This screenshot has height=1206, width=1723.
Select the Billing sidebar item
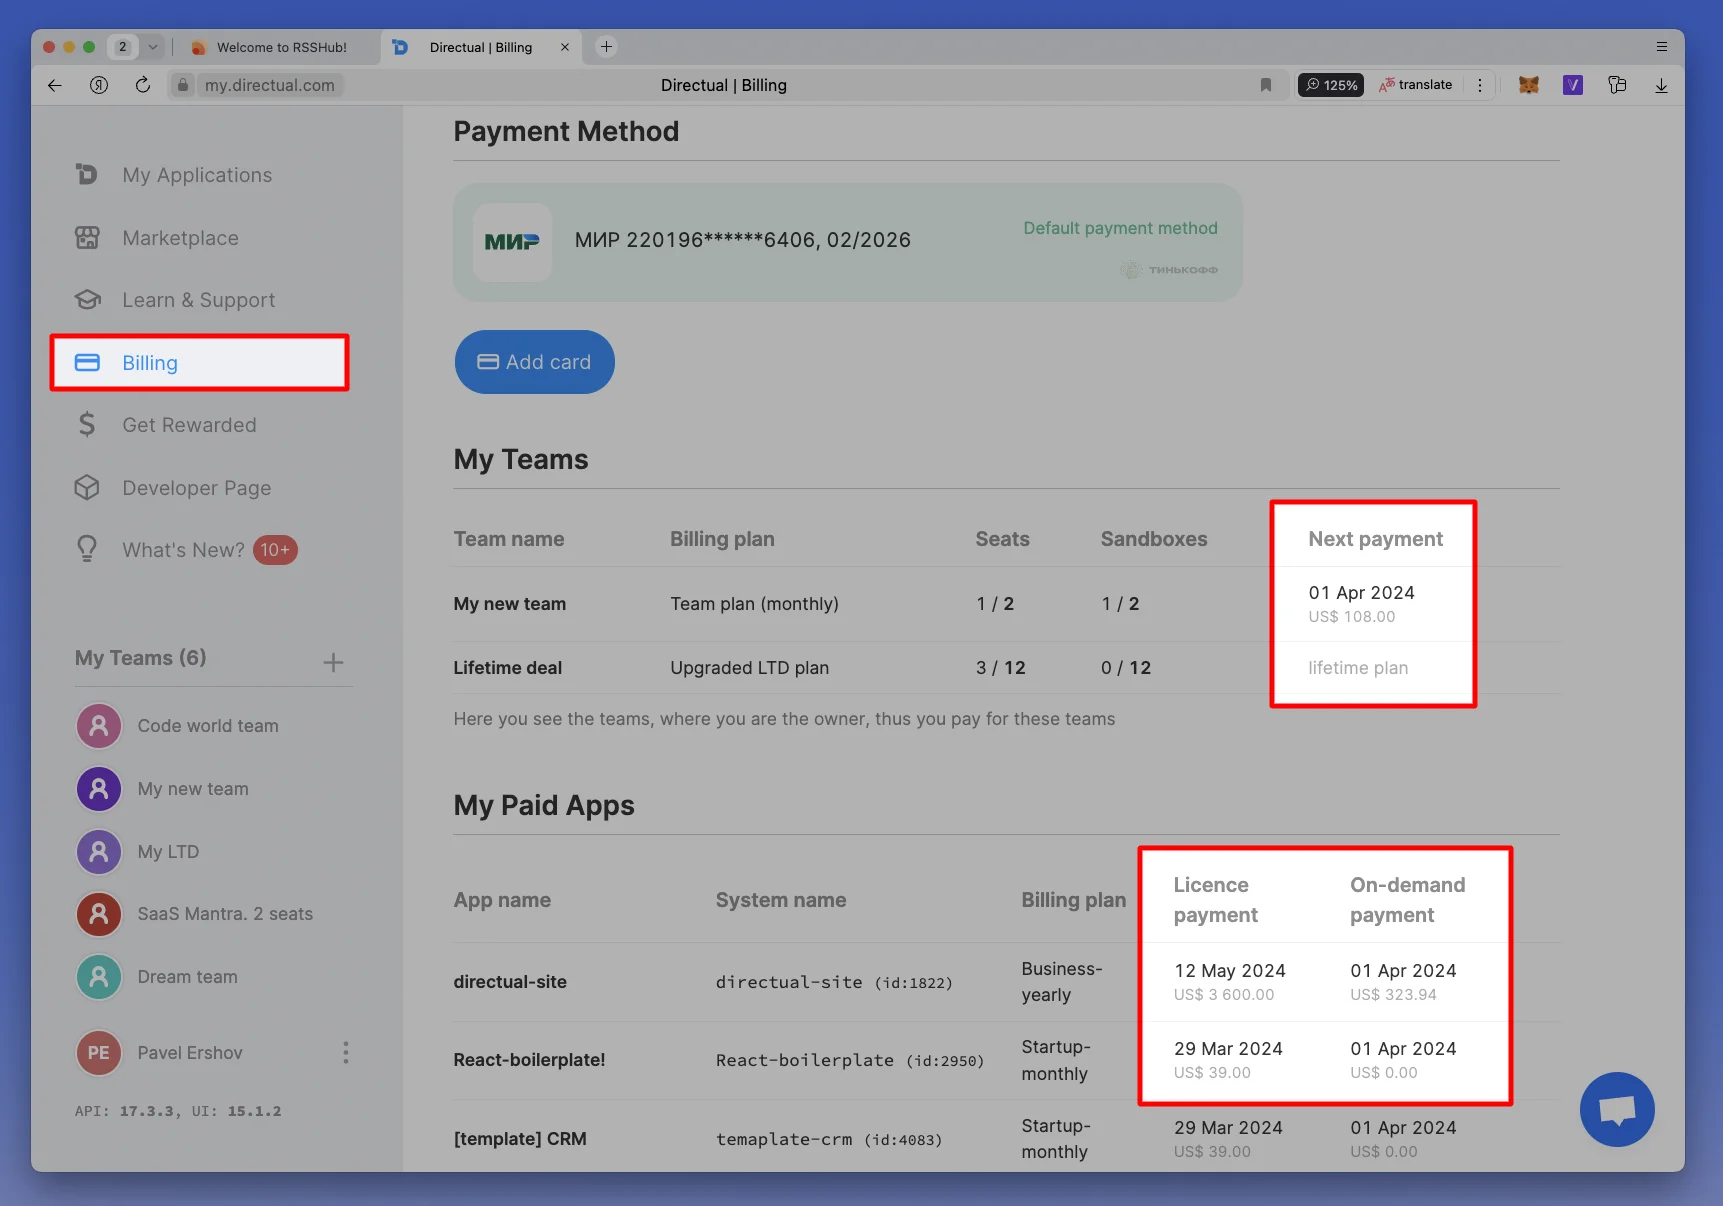pyautogui.click(x=199, y=363)
